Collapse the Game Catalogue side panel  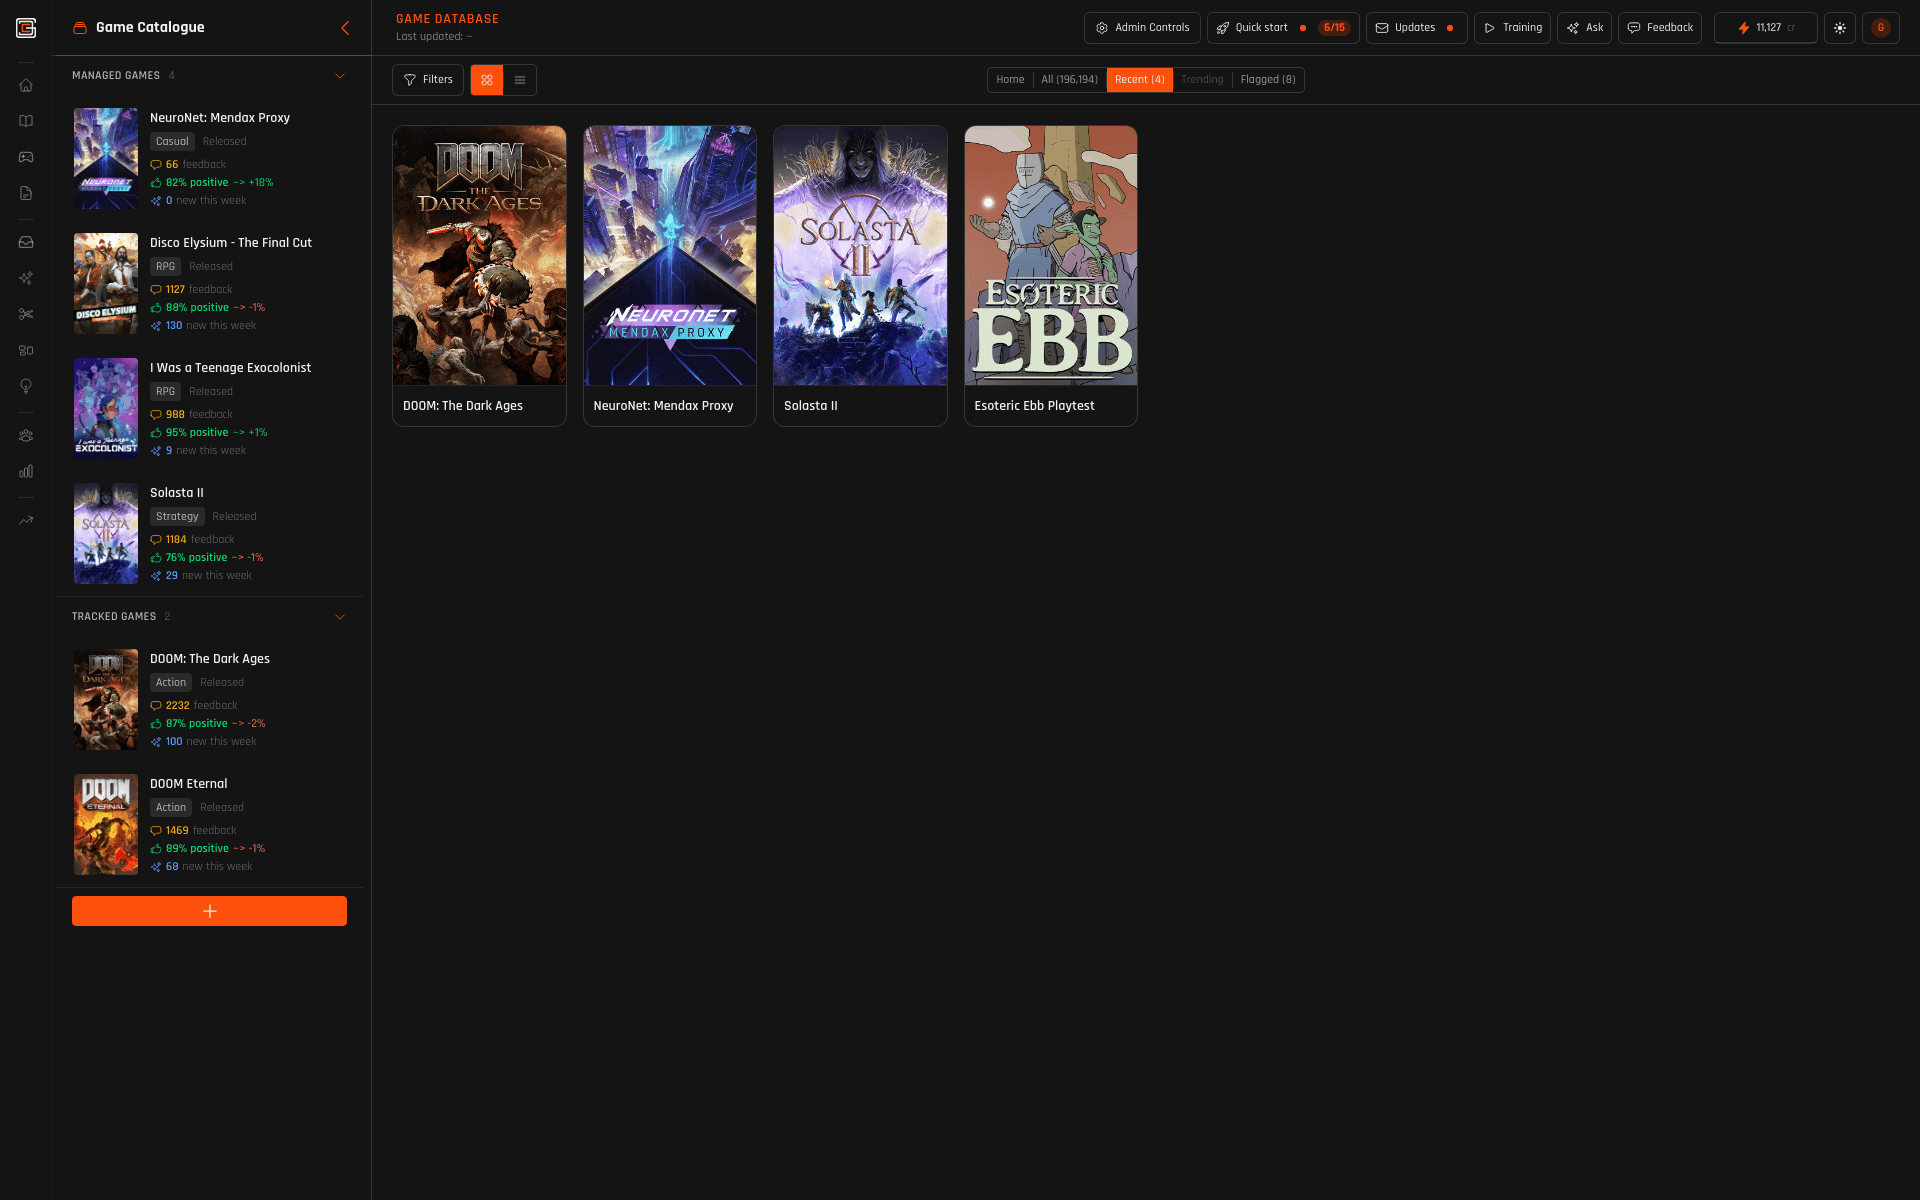click(x=345, y=28)
